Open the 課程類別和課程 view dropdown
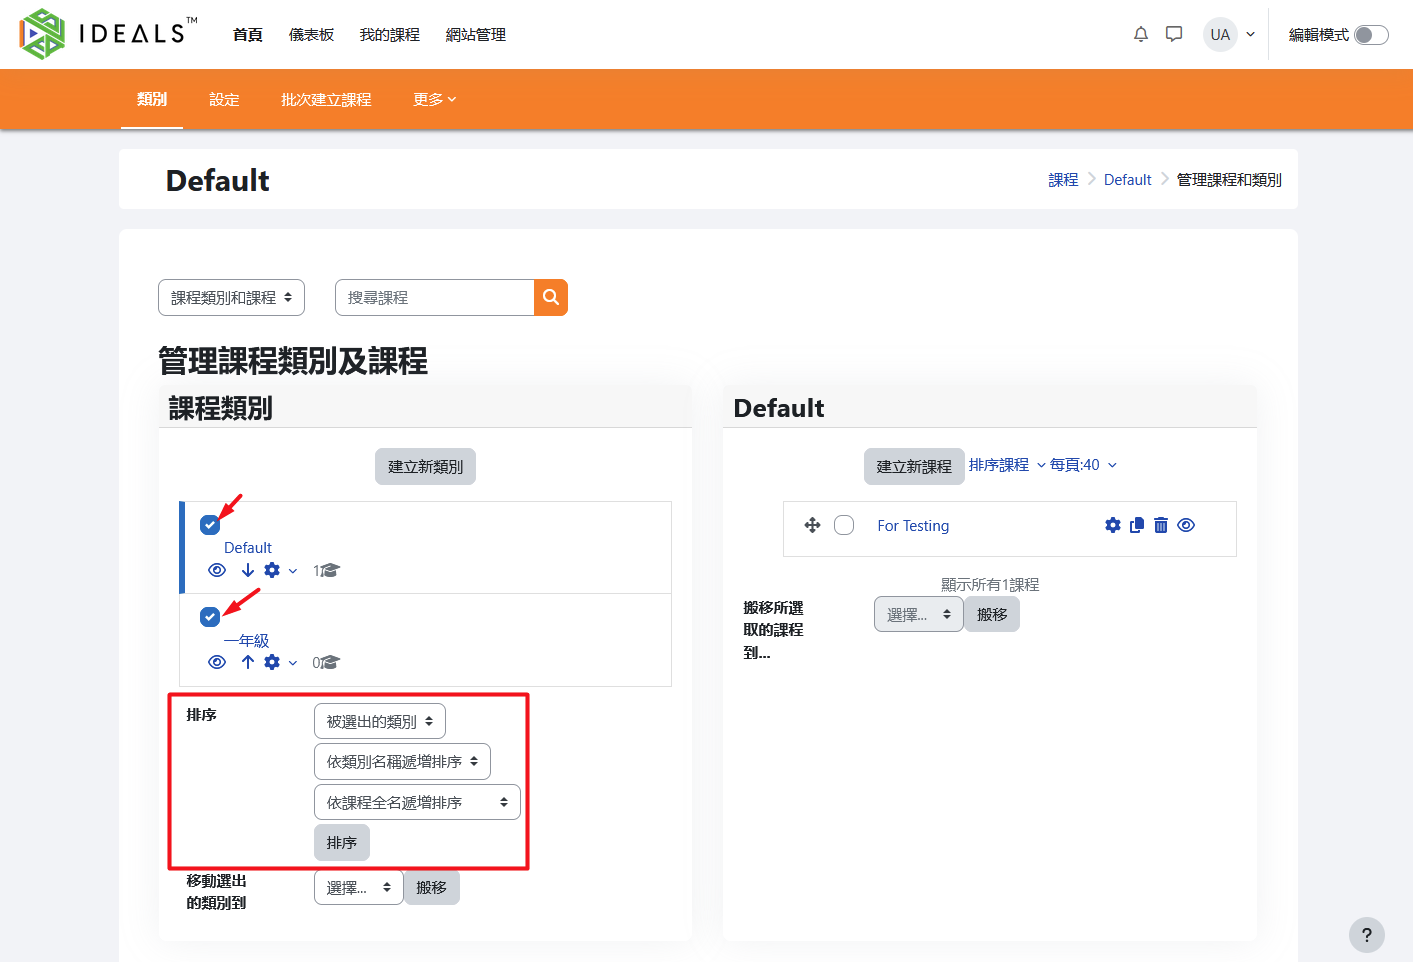1413x962 pixels. point(231,298)
